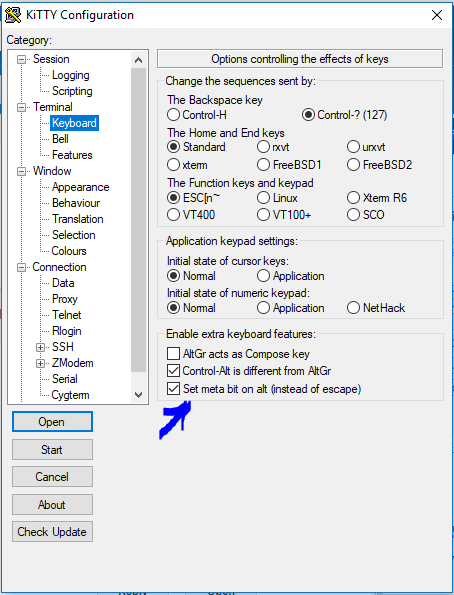Click the Open button
Image resolution: width=454 pixels, height=595 pixels.
coord(52,422)
